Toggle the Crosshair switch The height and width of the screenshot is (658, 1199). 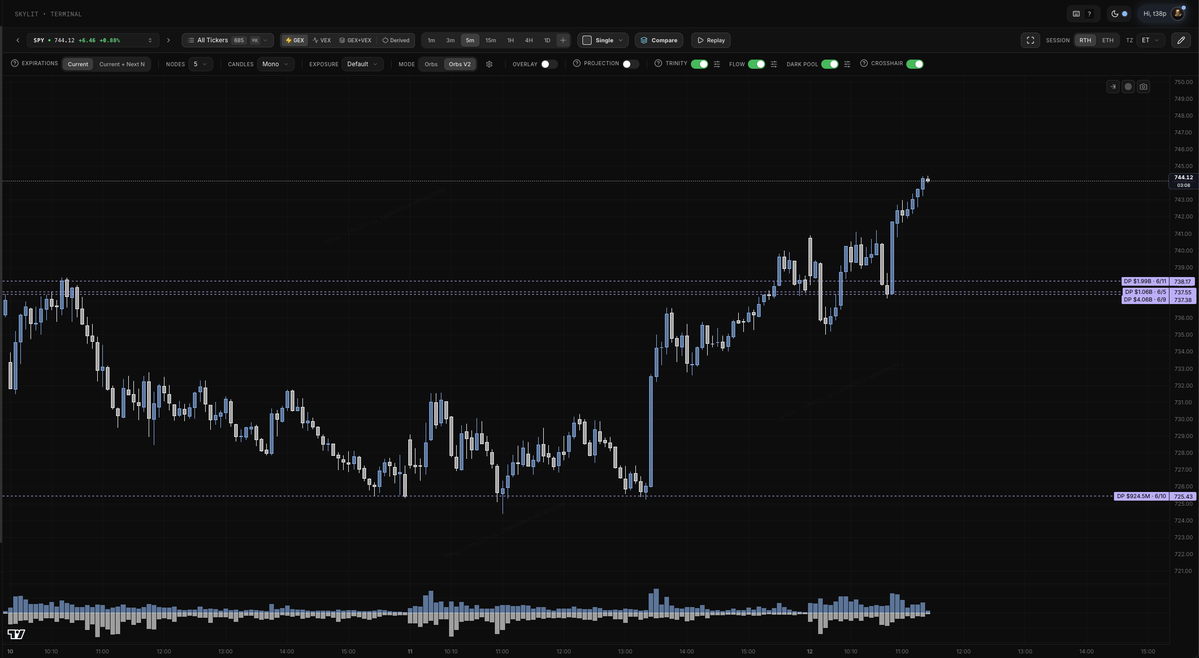click(915, 64)
